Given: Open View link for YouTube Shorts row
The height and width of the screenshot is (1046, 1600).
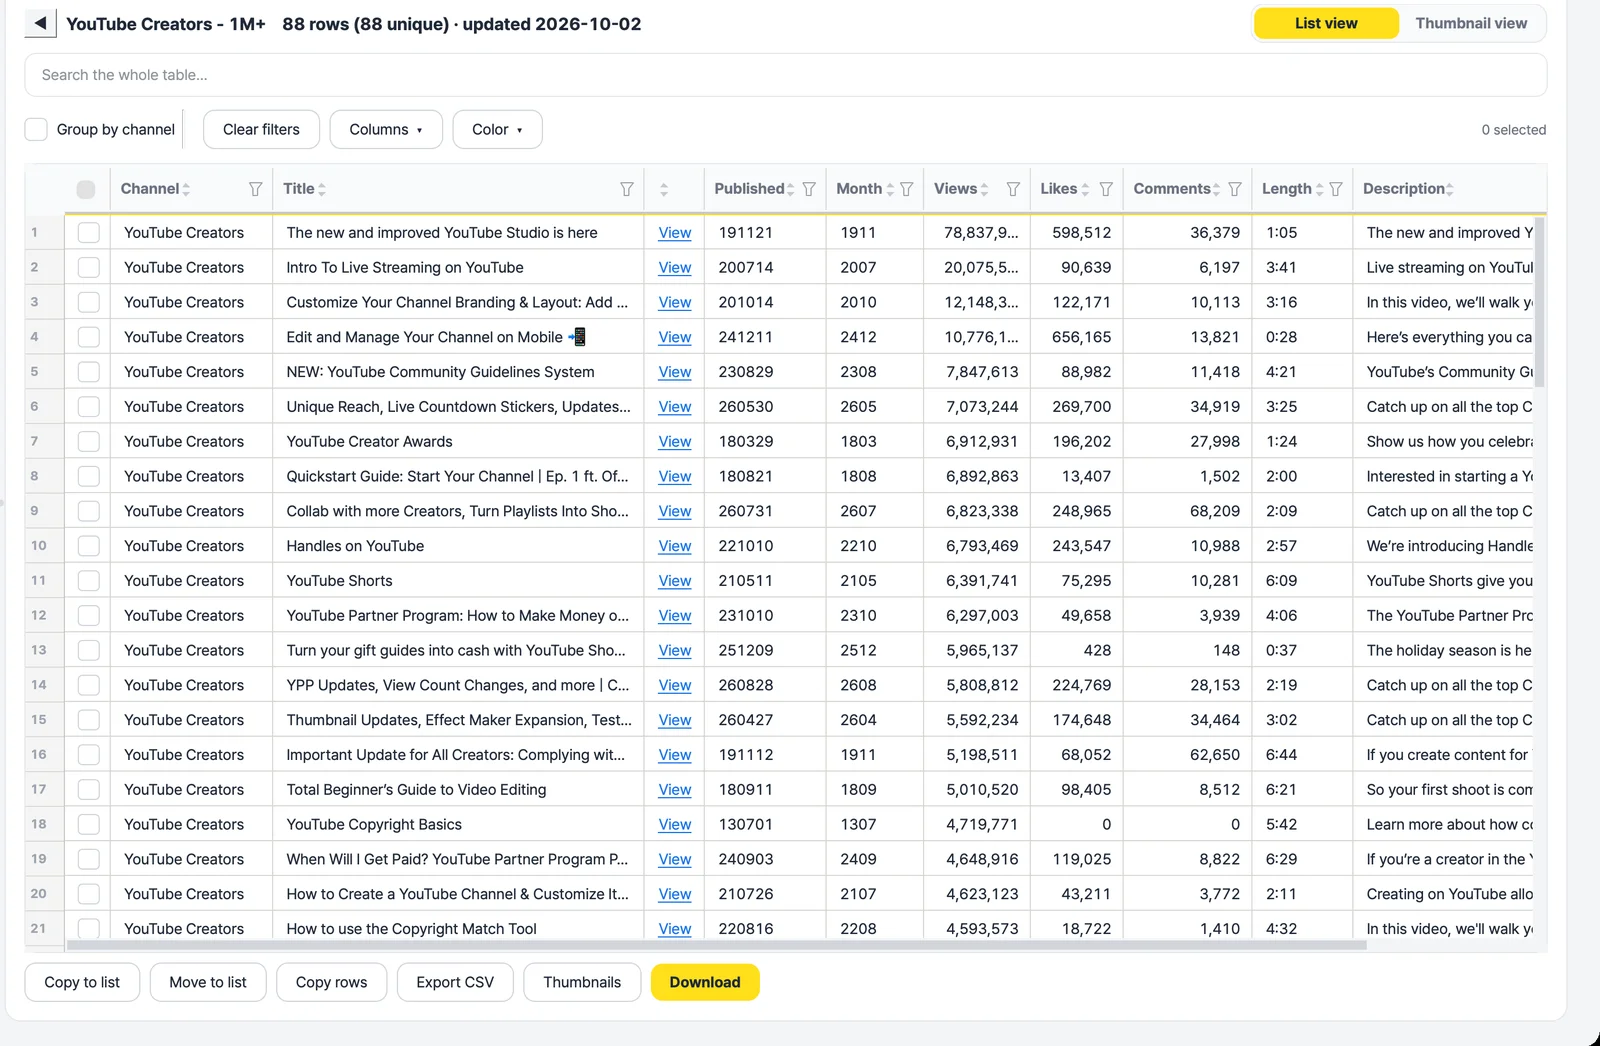Looking at the screenshot, I should pos(675,581).
